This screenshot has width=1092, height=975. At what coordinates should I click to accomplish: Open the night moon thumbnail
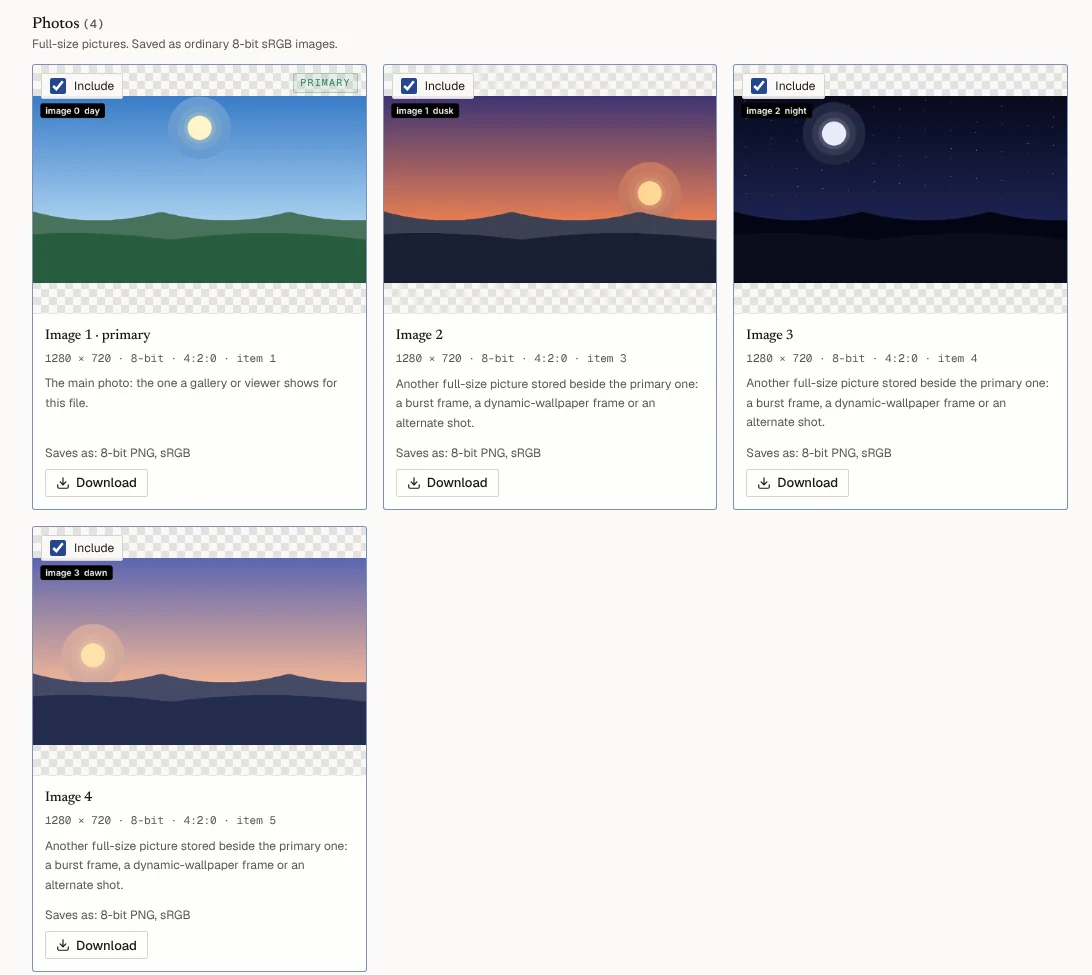900,189
